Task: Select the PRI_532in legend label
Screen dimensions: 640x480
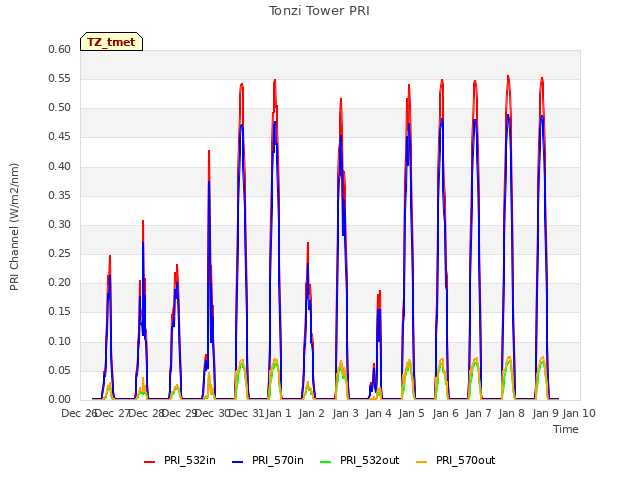Action: point(190,460)
